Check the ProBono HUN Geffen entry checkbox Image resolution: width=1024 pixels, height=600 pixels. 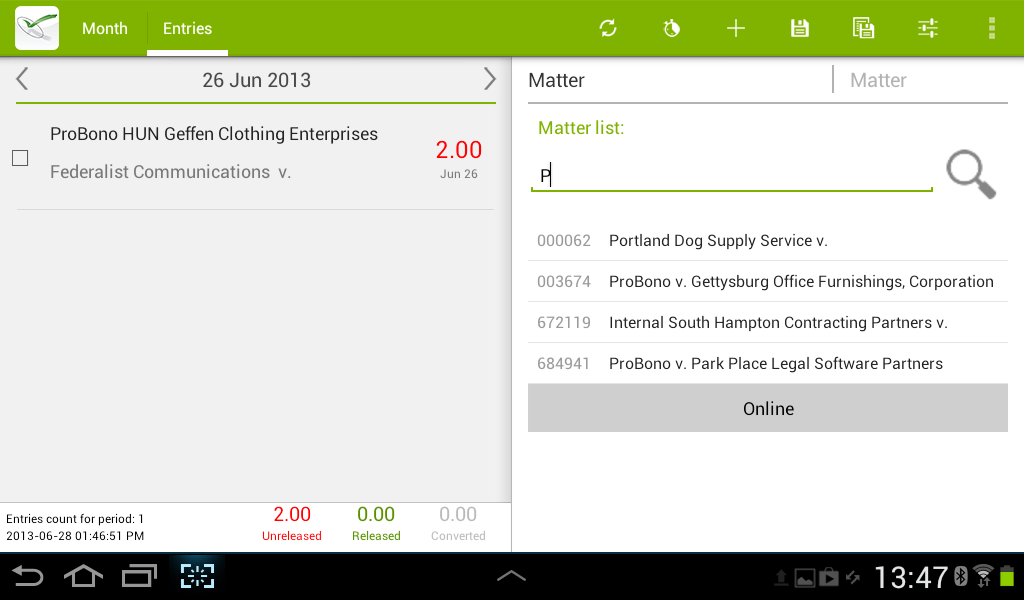[20, 158]
